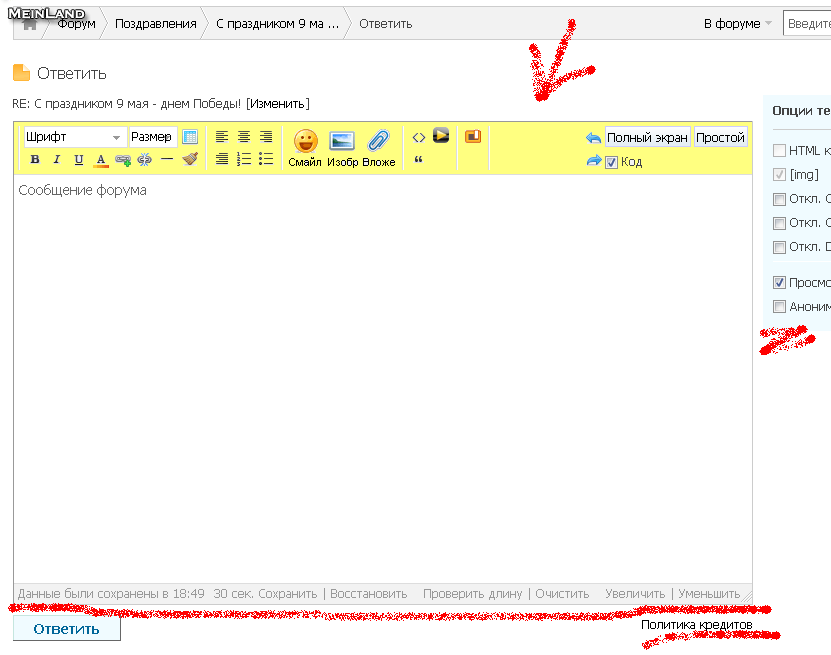
Task: Tick the HTML option checkbox
Action: click(x=779, y=151)
